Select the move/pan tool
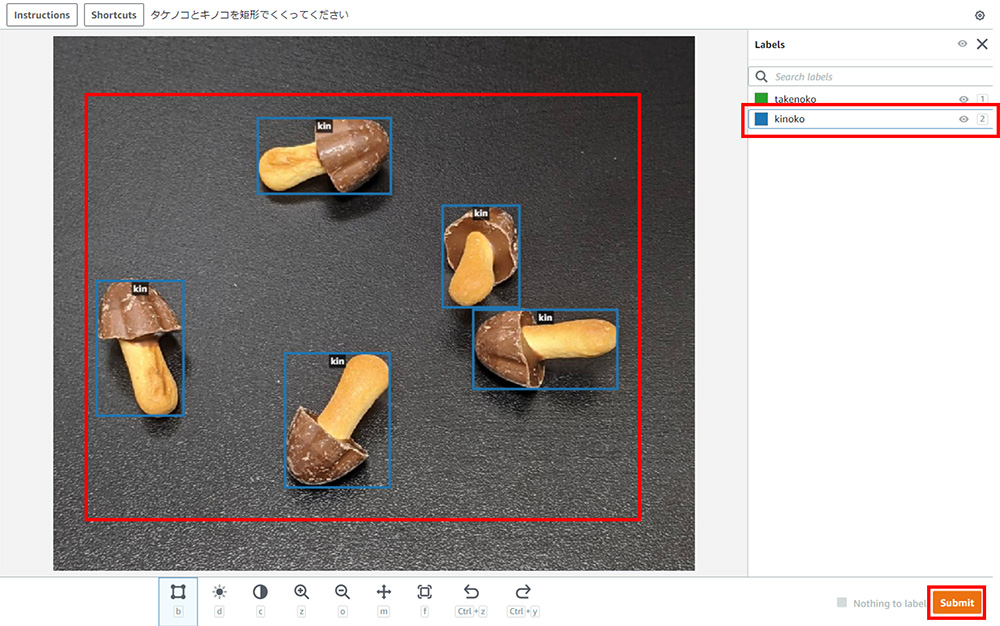1000x626 pixels. (x=383, y=592)
